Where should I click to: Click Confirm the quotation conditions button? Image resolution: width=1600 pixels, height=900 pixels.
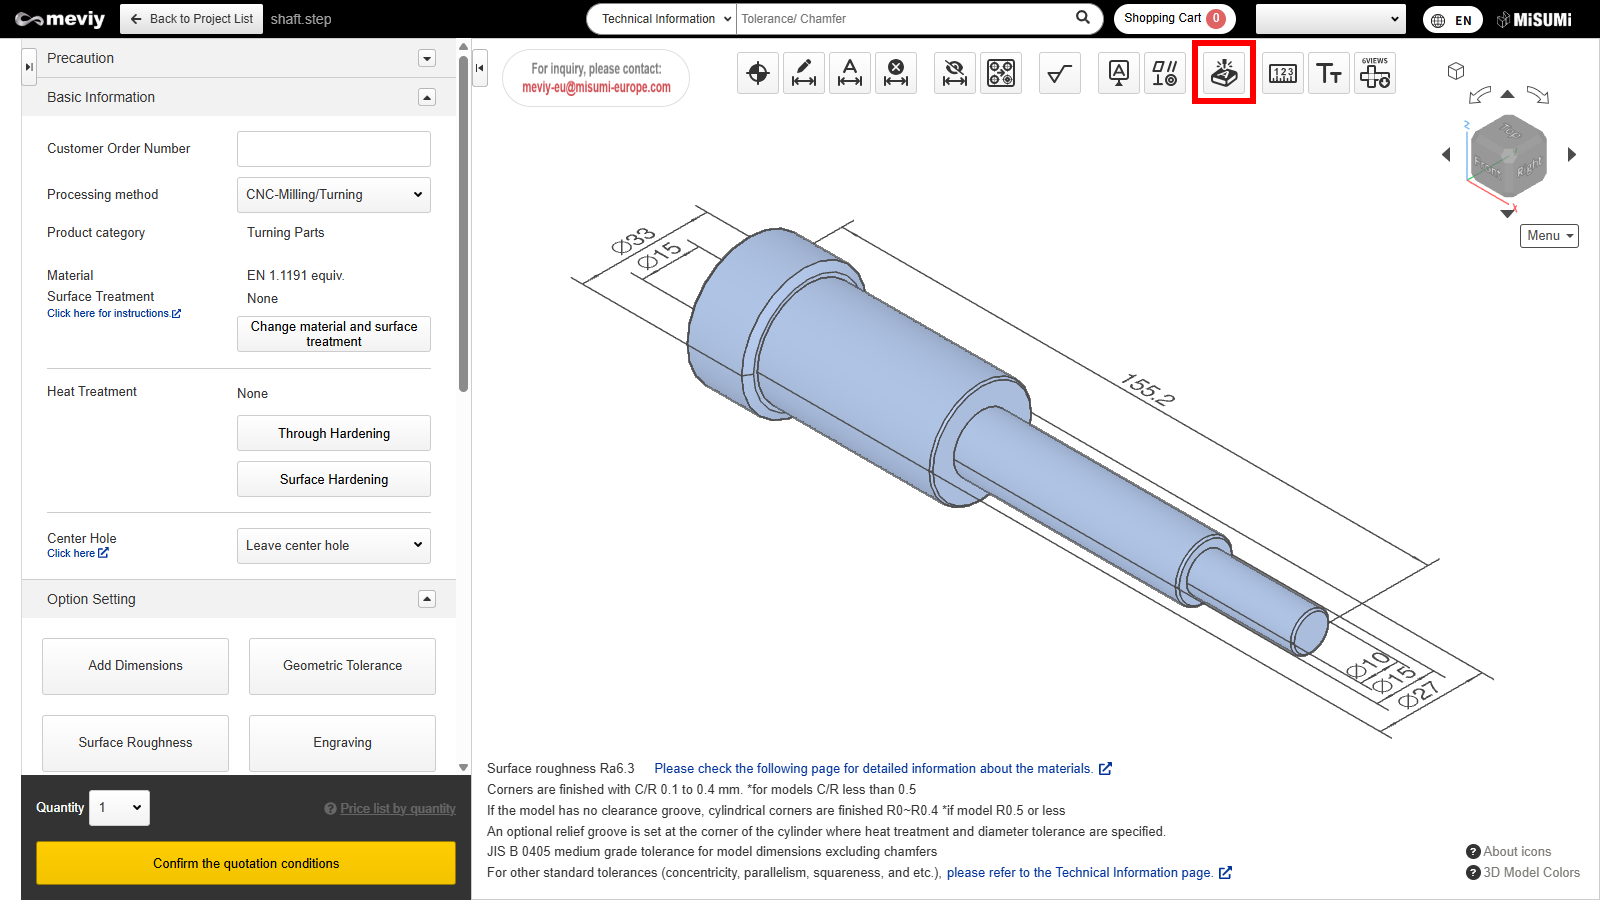tap(246, 863)
